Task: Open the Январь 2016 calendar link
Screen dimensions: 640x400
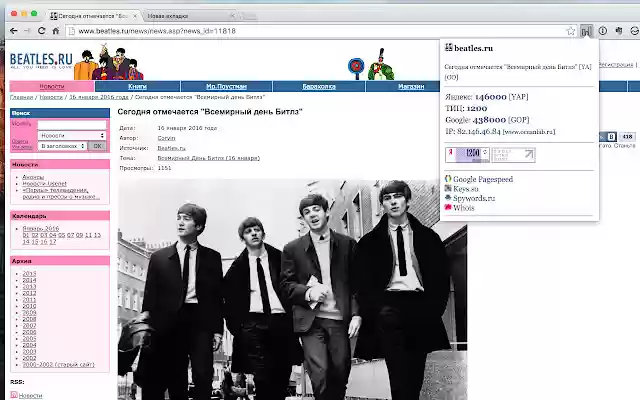Action: click(41, 228)
